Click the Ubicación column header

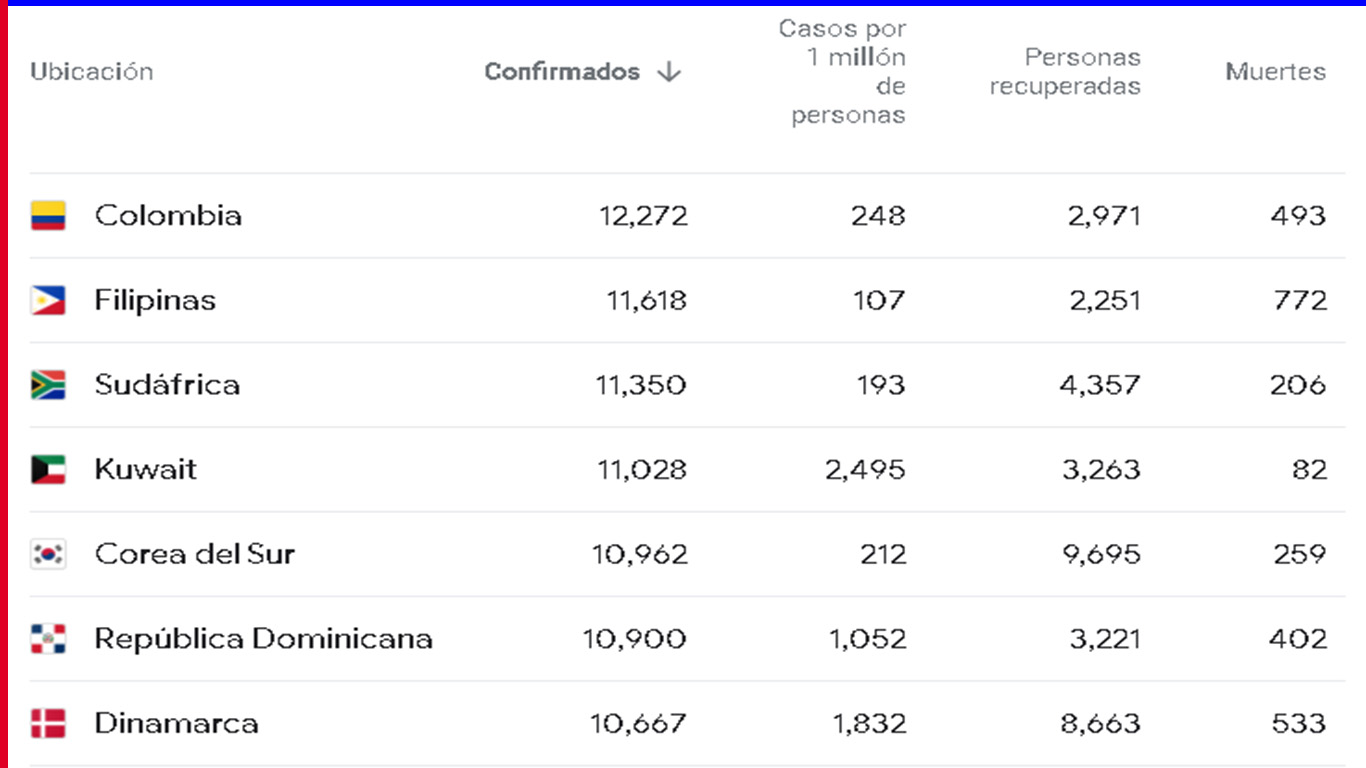[91, 72]
